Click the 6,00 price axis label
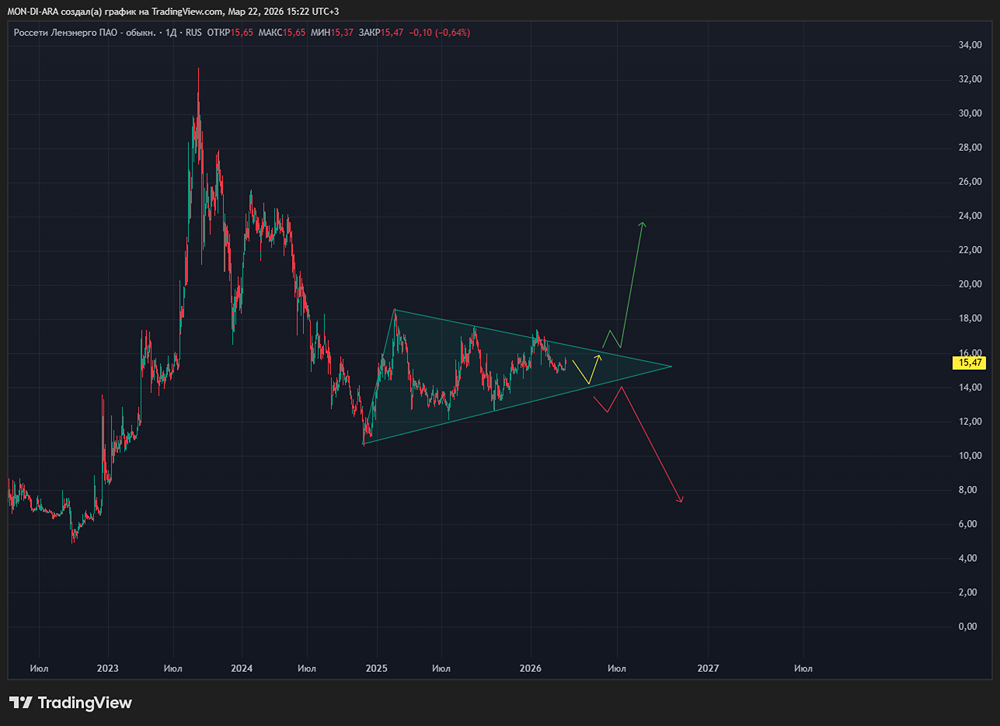 pos(967,524)
